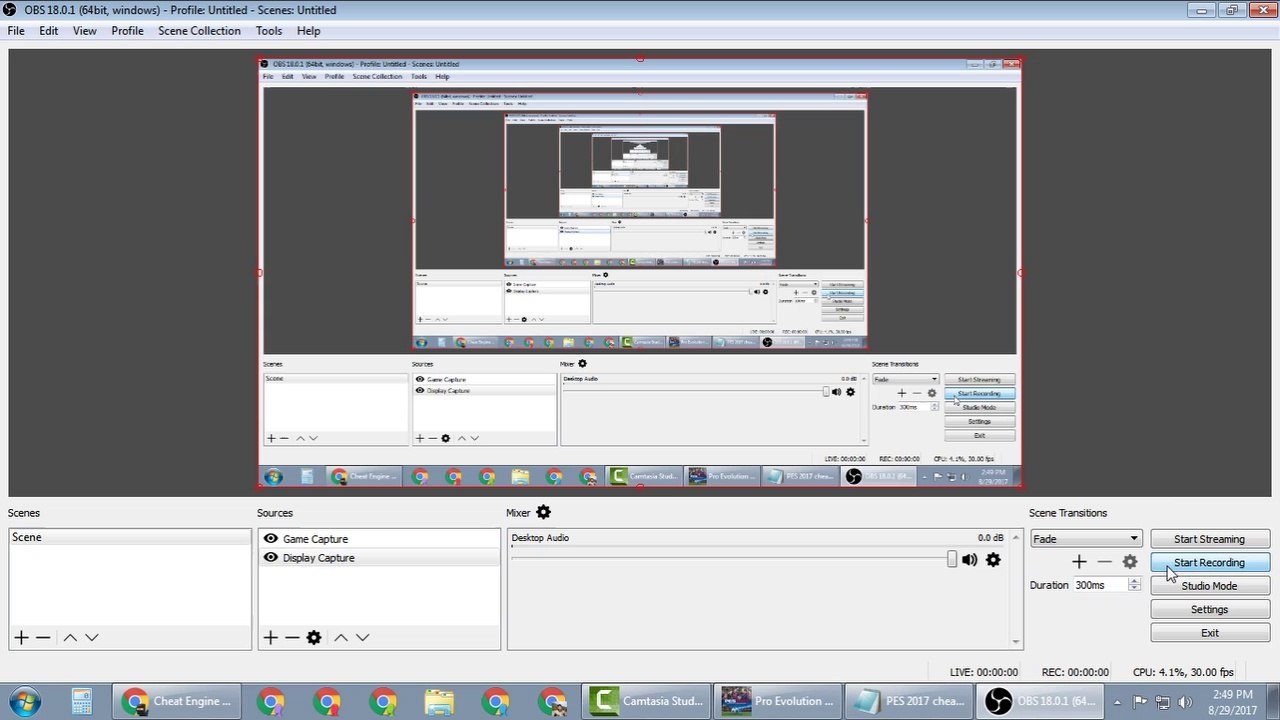
Task: Open source properties gear in Sources panel
Action: 314,637
